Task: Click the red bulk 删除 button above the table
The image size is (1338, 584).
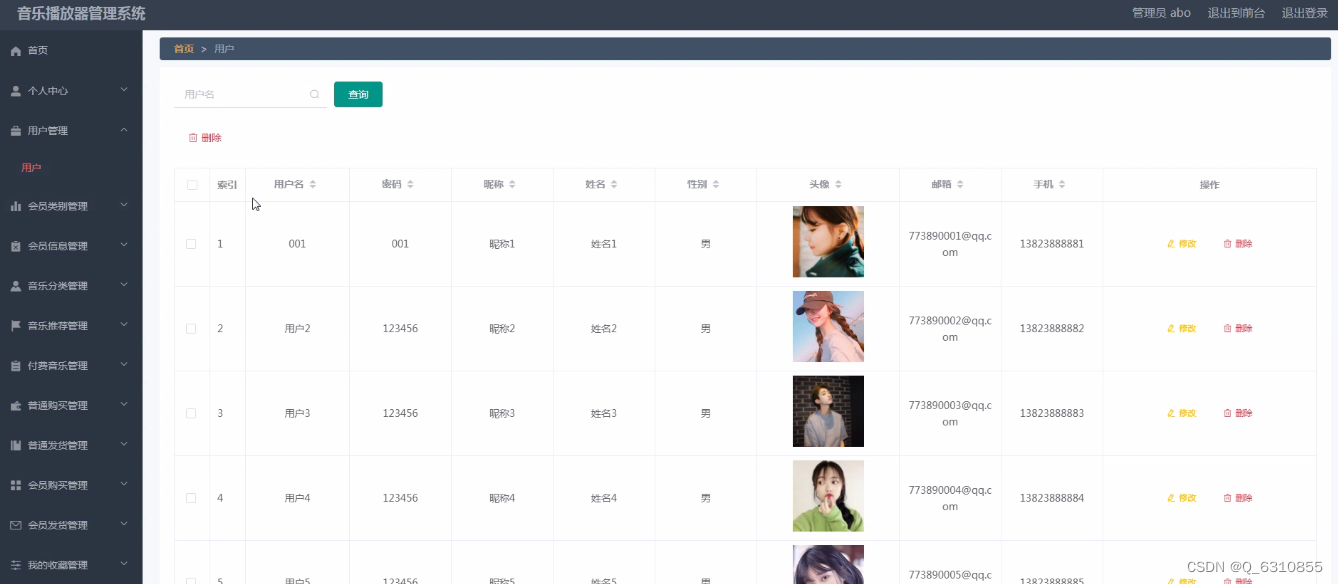Action: (x=205, y=138)
